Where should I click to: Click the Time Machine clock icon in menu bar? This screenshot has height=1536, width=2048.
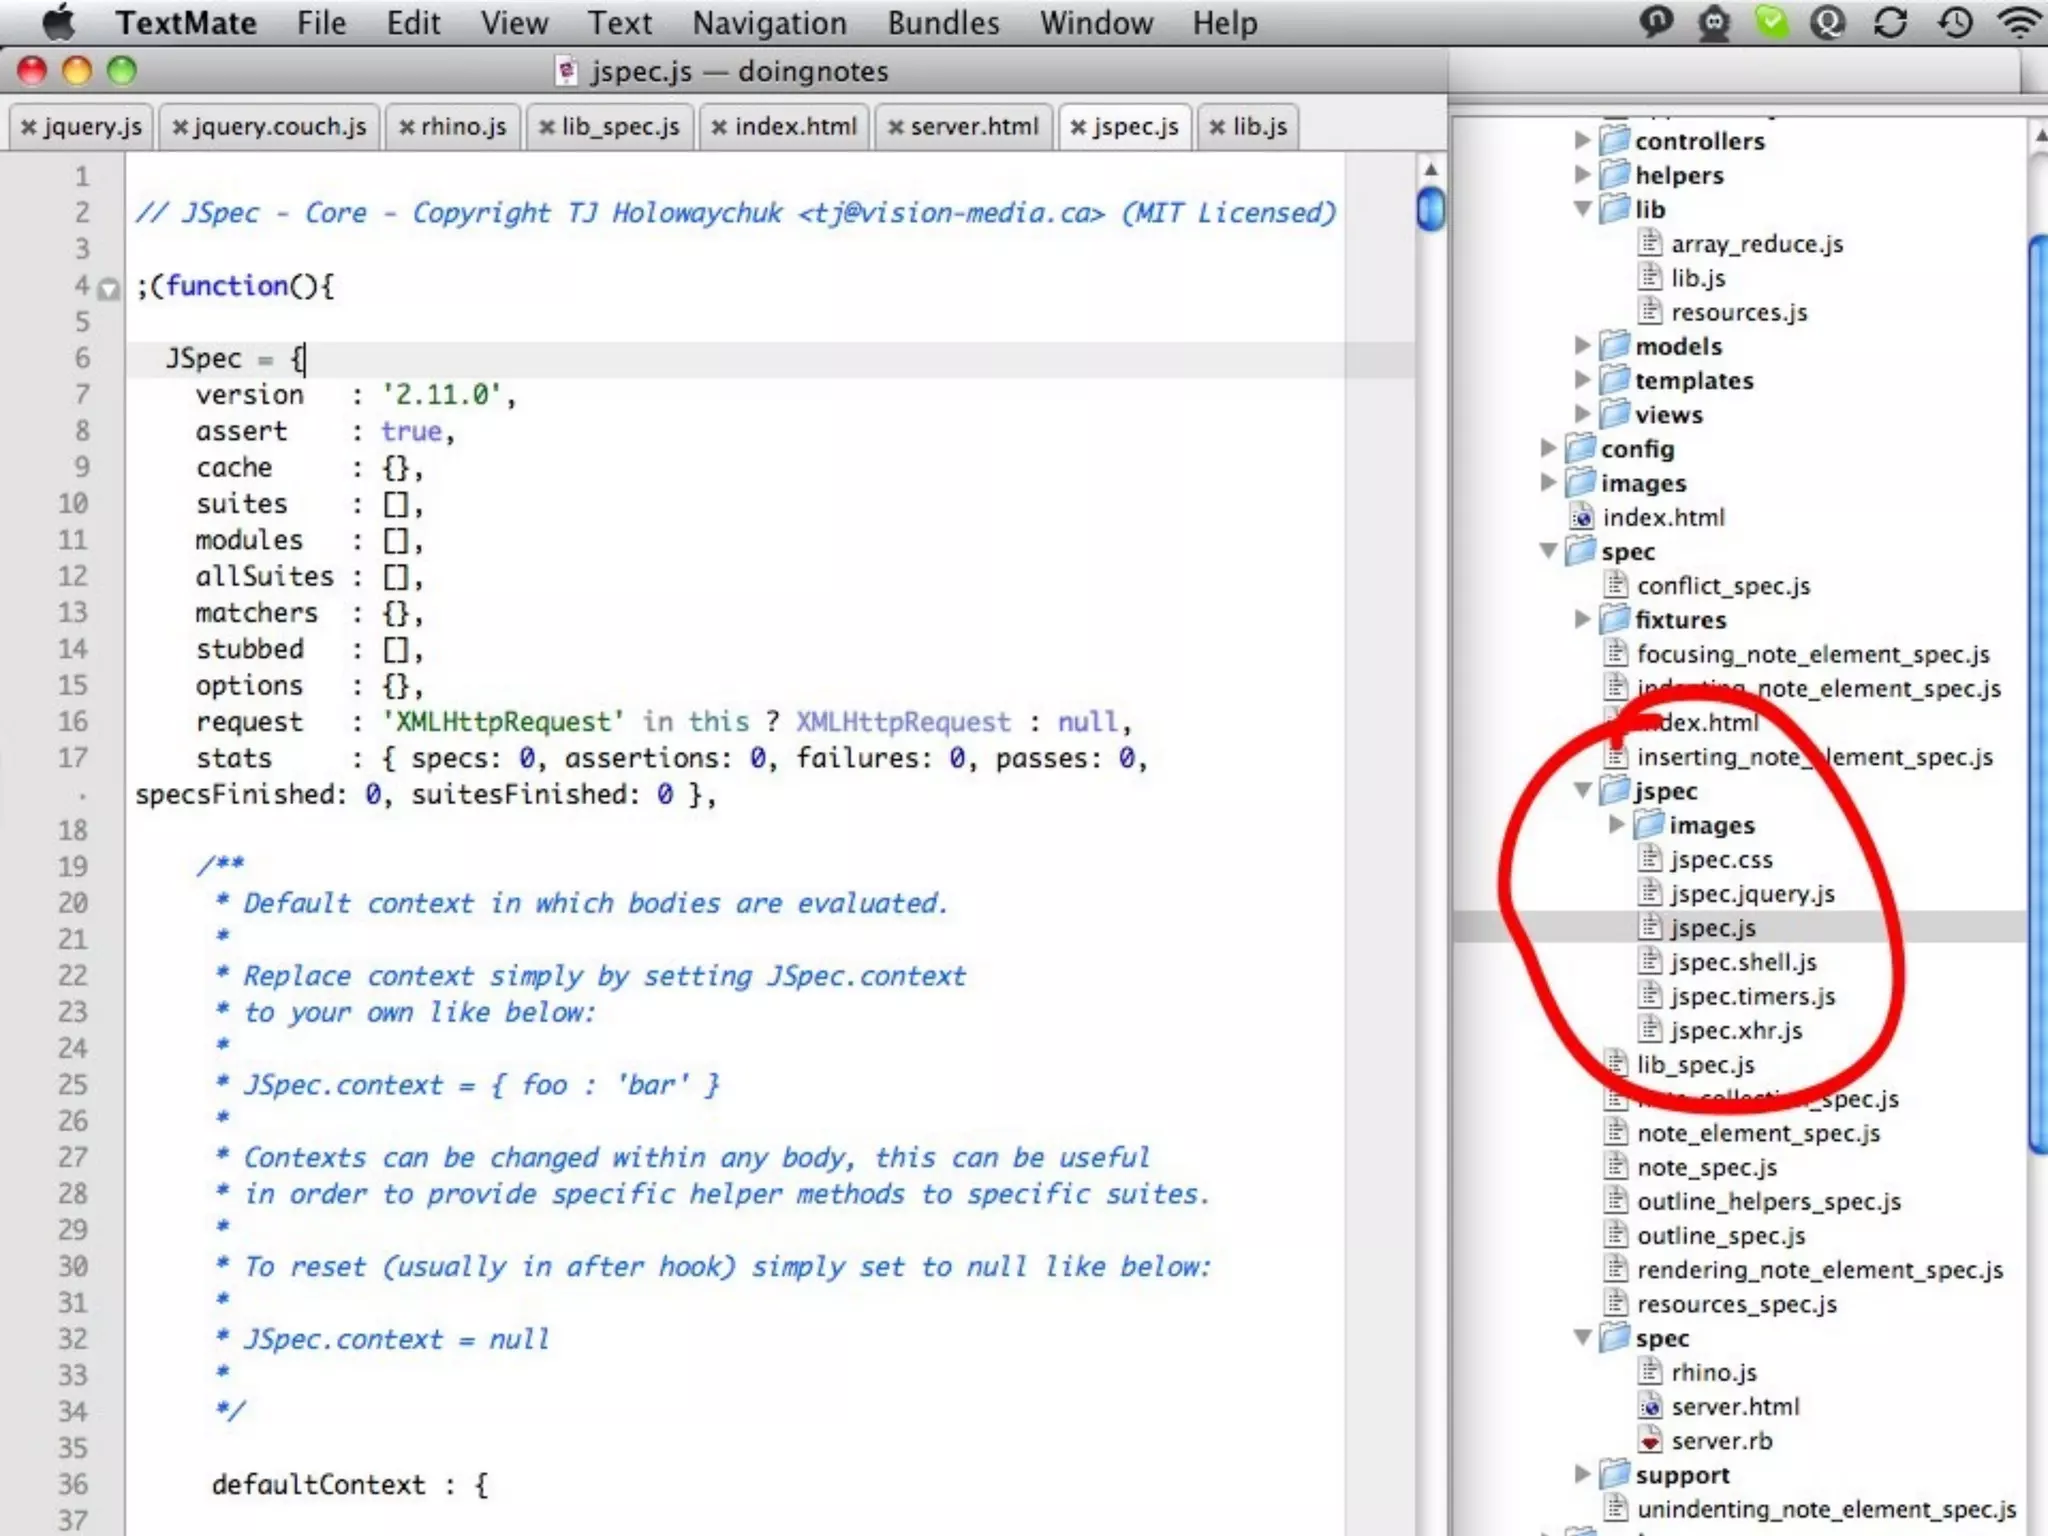(x=1955, y=22)
